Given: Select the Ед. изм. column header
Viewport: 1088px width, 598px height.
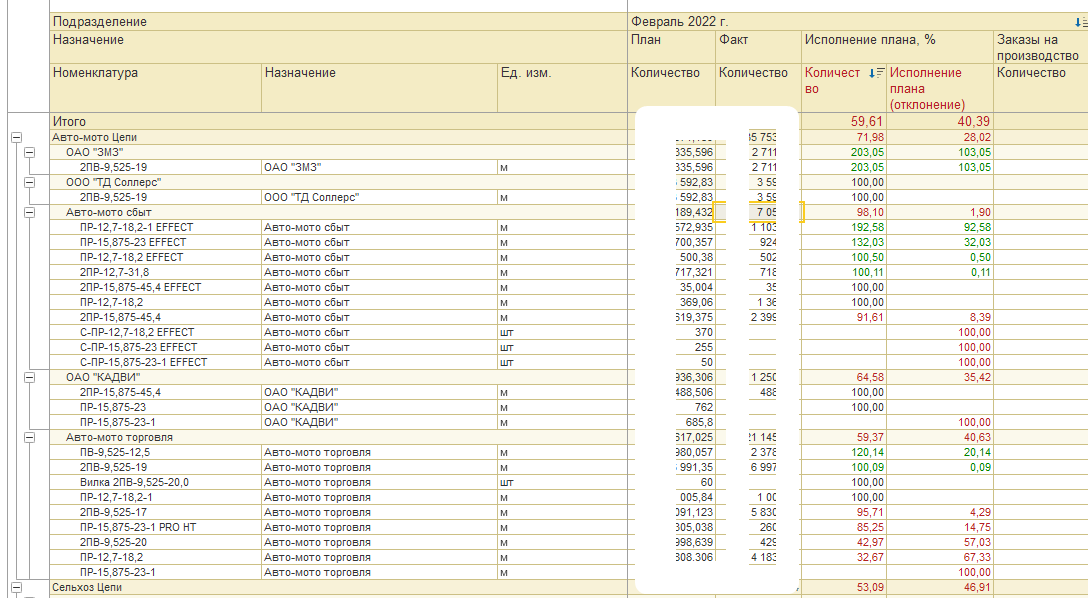Looking at the screenshot, I should click(562, 88).
